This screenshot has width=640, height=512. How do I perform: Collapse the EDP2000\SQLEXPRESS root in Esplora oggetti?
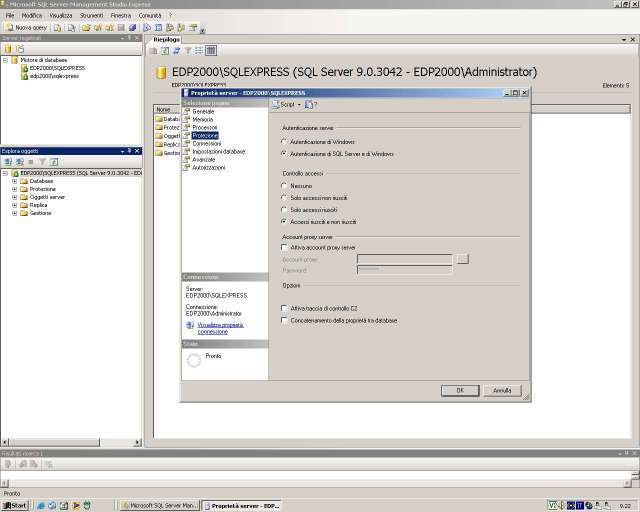tap(5, 173)
